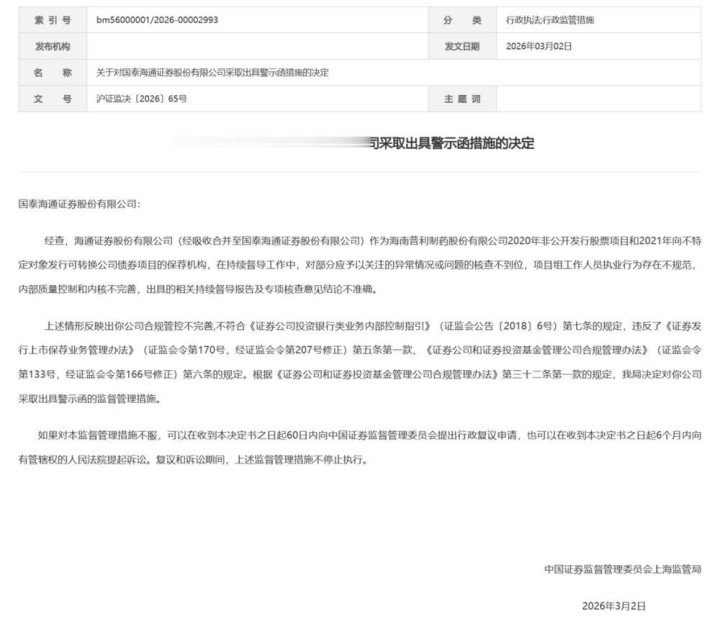Click the closing date 2026年3月2日

tap(614, 606)
